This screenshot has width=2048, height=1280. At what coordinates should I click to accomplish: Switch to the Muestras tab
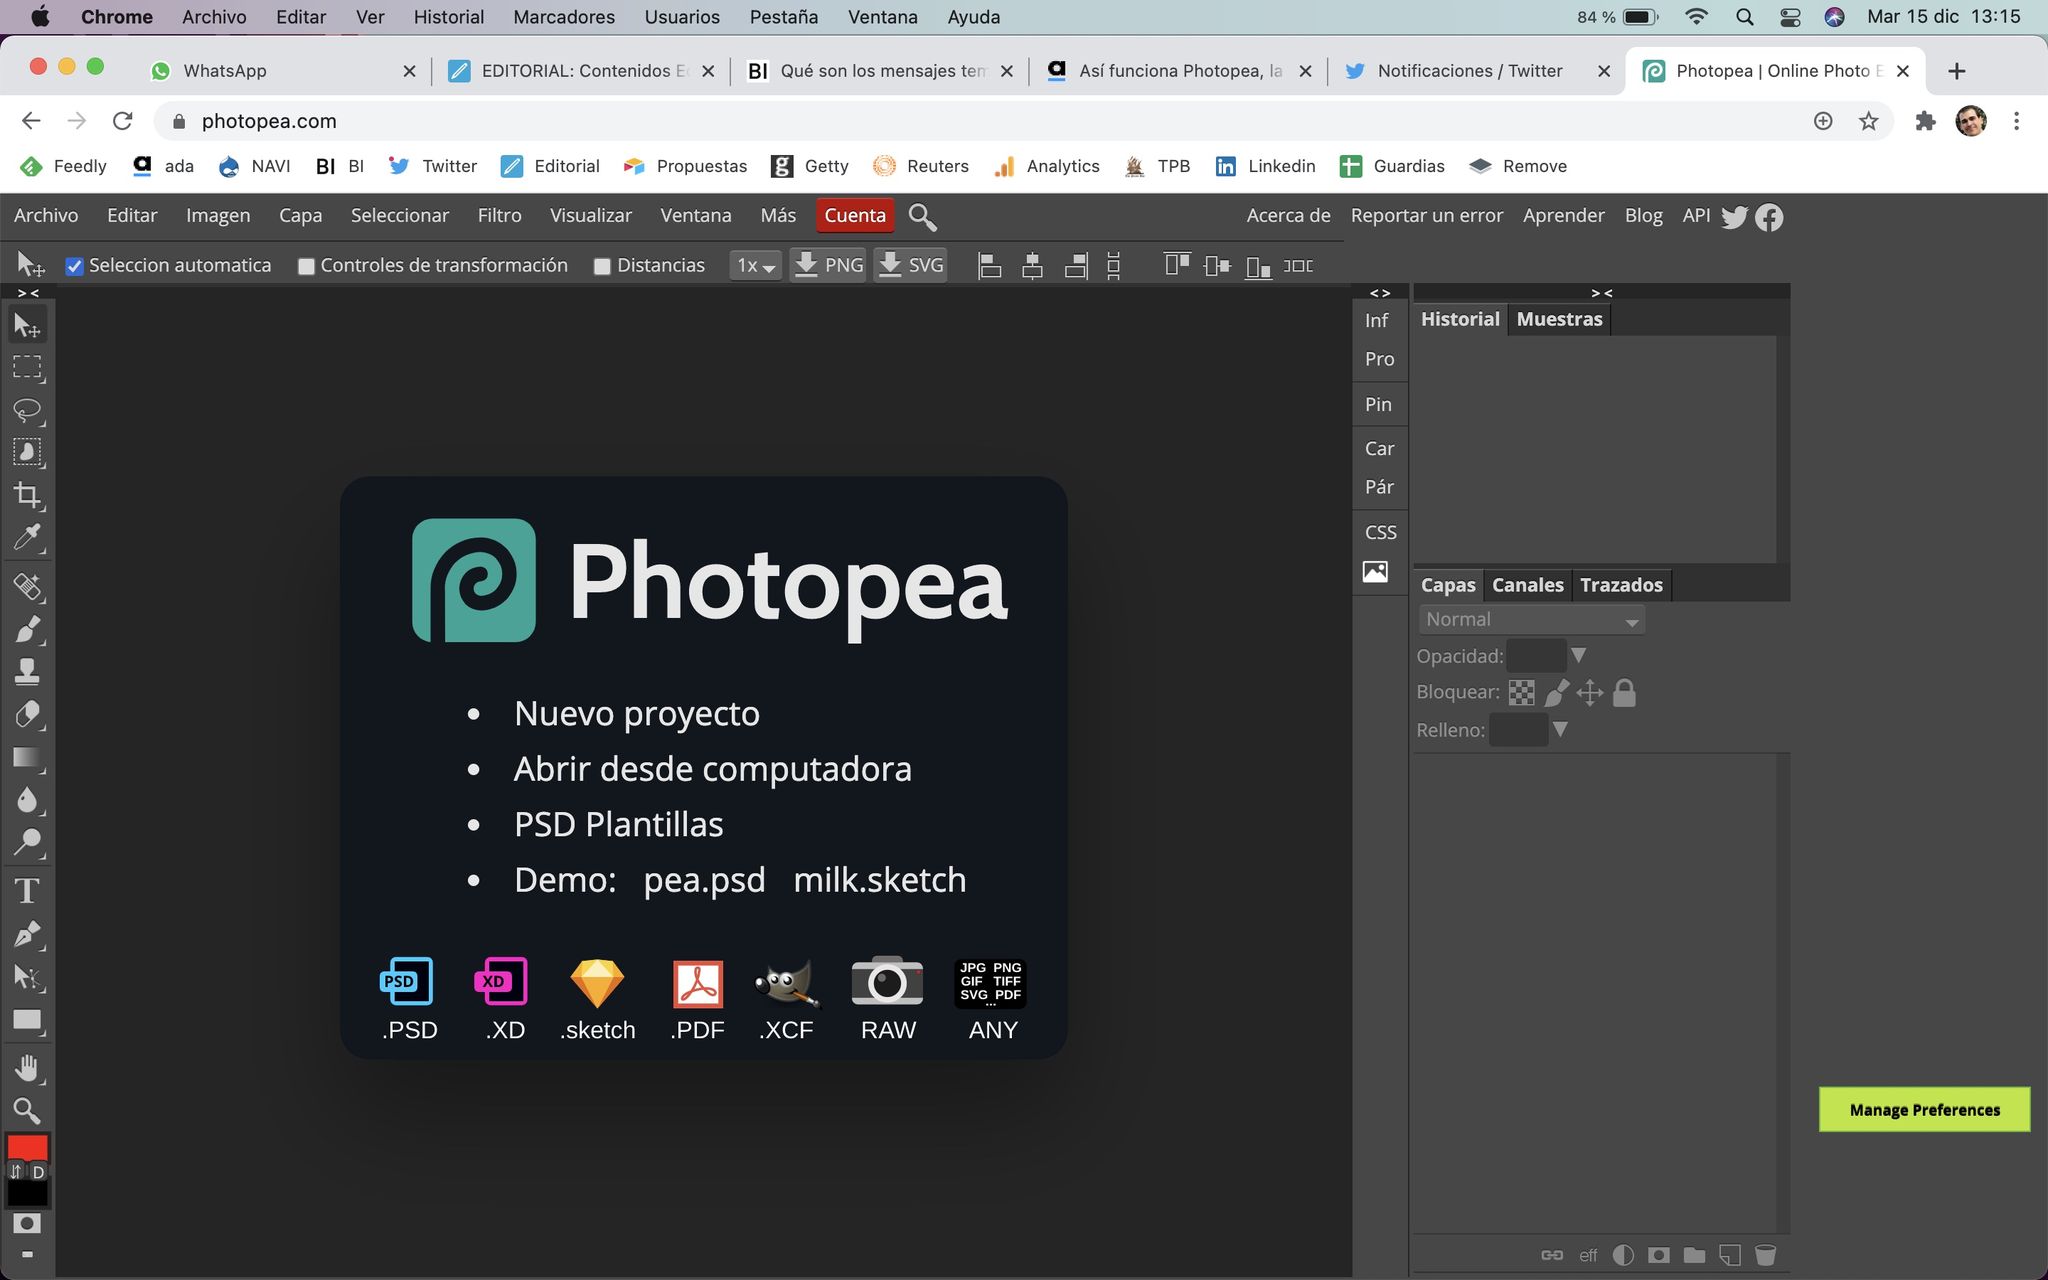[x=1559, y=318]
